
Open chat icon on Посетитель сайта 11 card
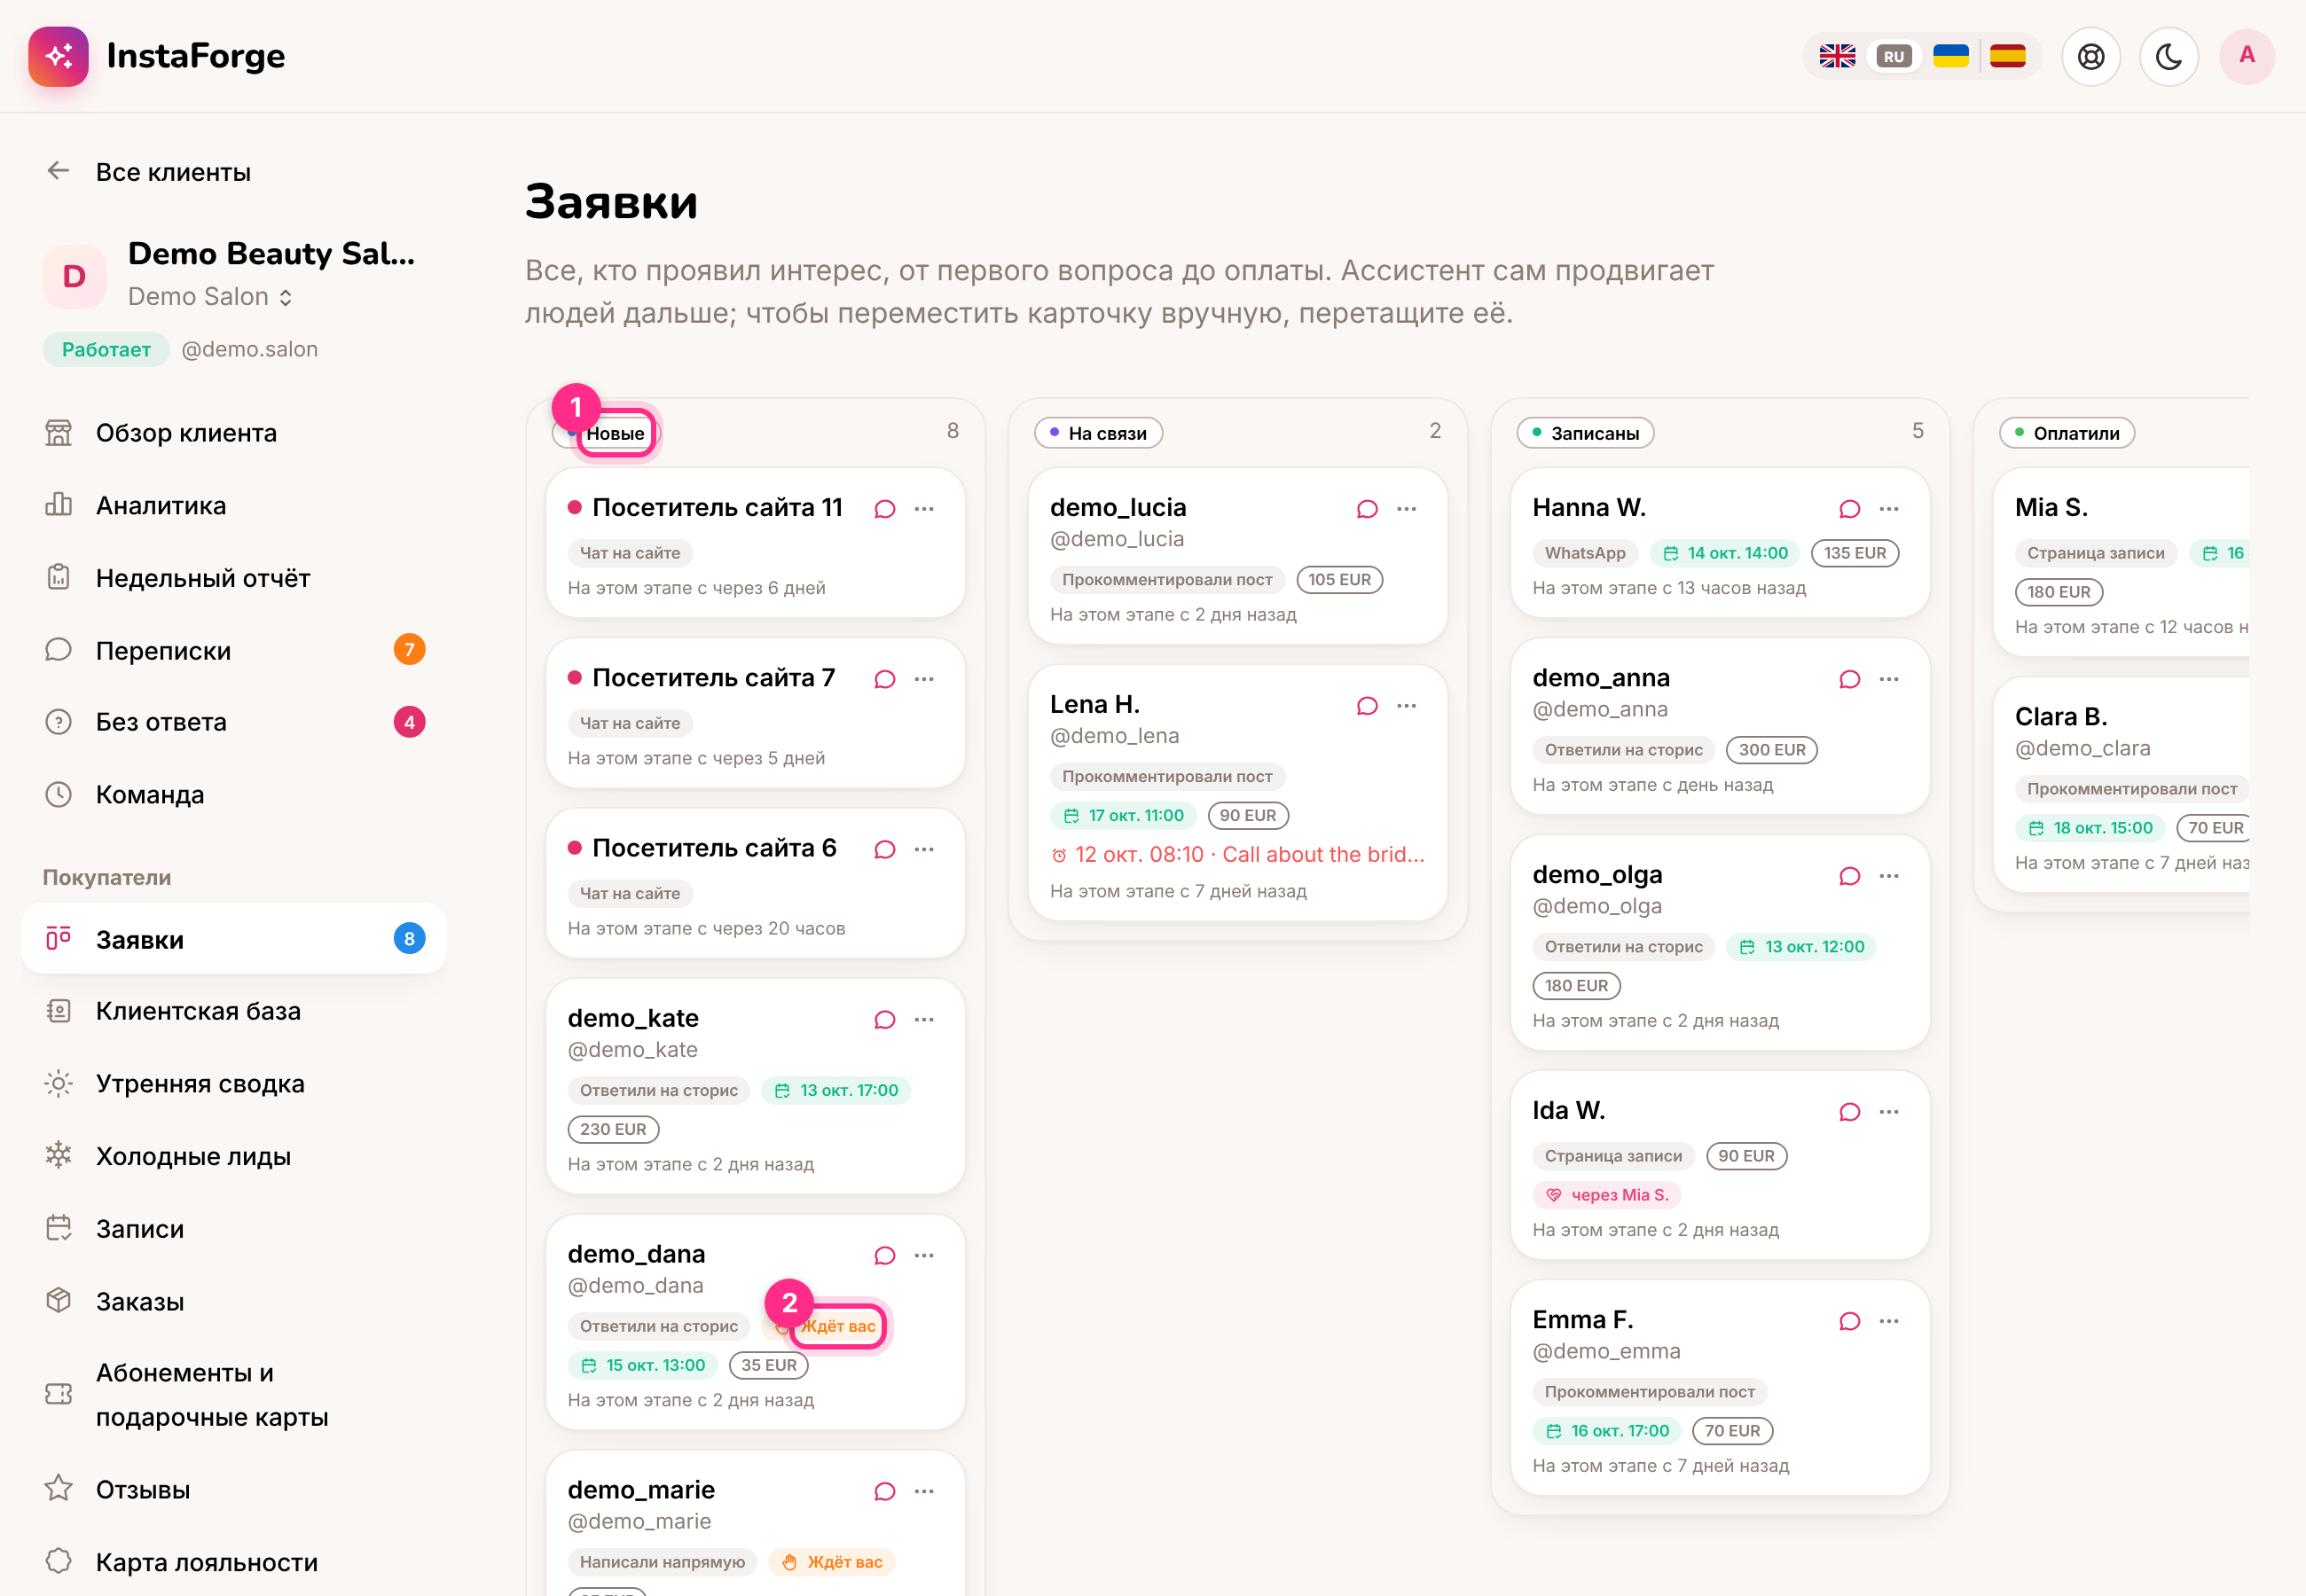coord(884,509)
